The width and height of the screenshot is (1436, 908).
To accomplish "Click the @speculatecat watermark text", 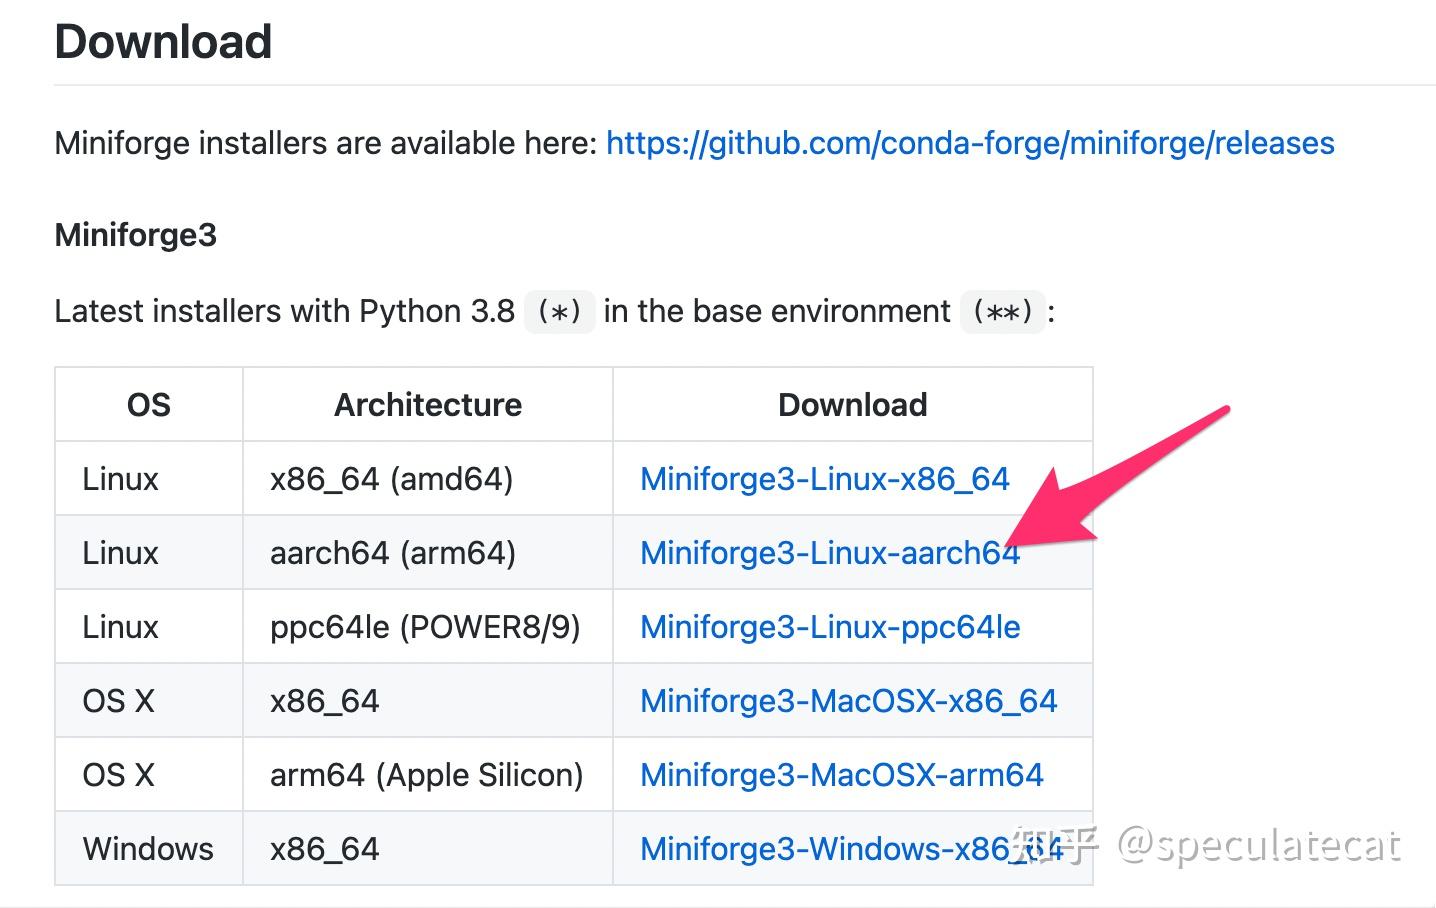I will tap(1258, 846).
